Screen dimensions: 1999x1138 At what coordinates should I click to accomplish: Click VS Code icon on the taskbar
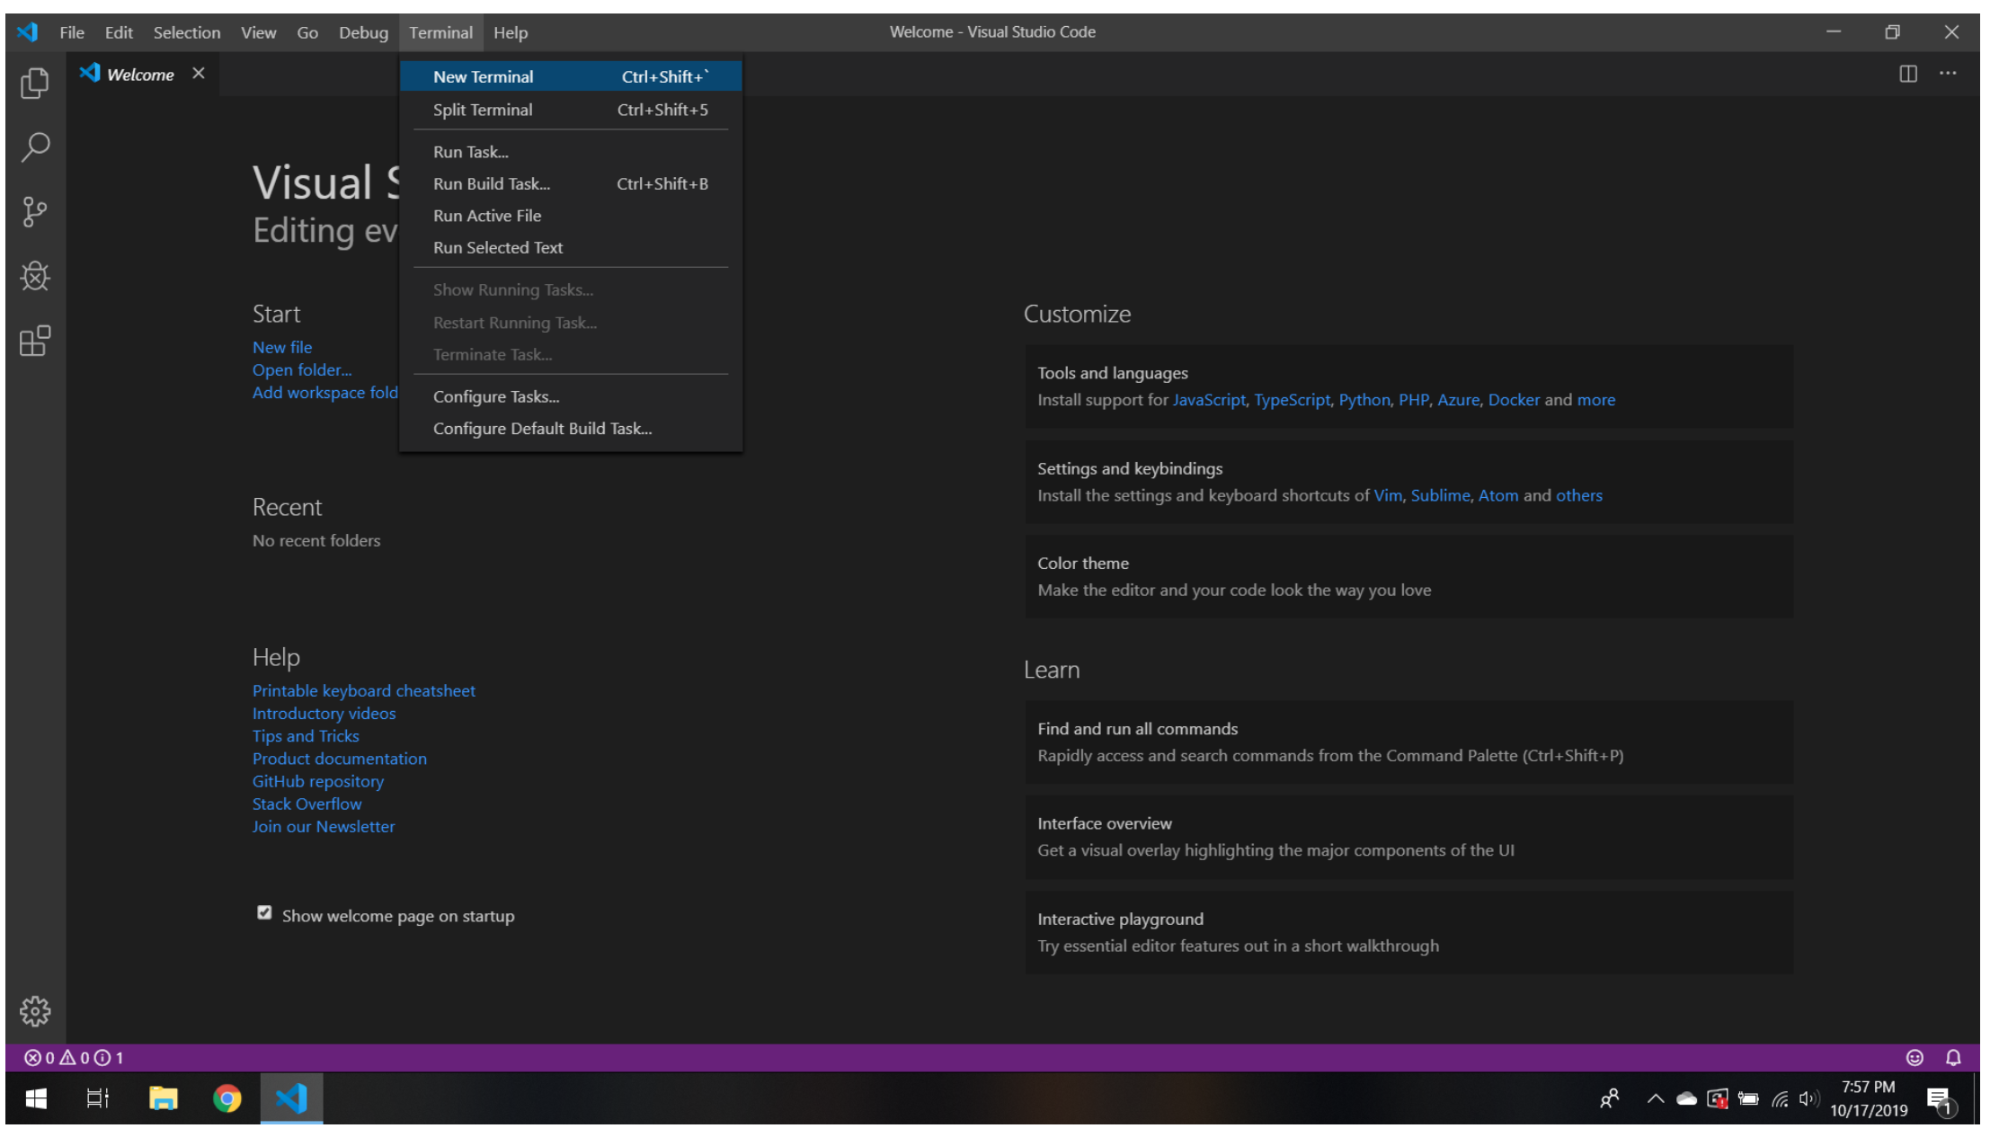tap(291, 1099)
